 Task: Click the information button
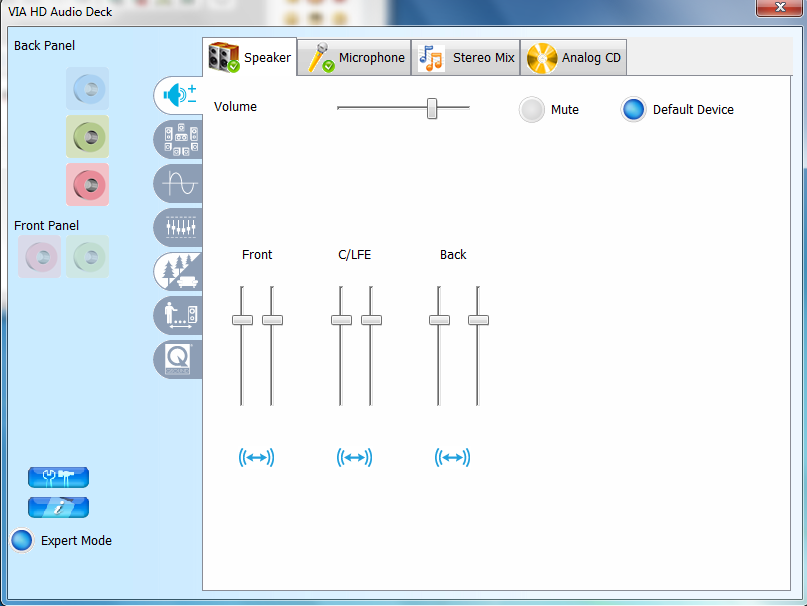(58, 507)
